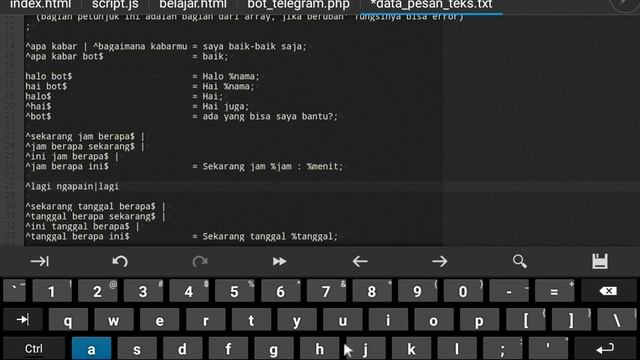
Task: Tap the apostrophe key
Action: pyautogui.click(x=548, y=349)
